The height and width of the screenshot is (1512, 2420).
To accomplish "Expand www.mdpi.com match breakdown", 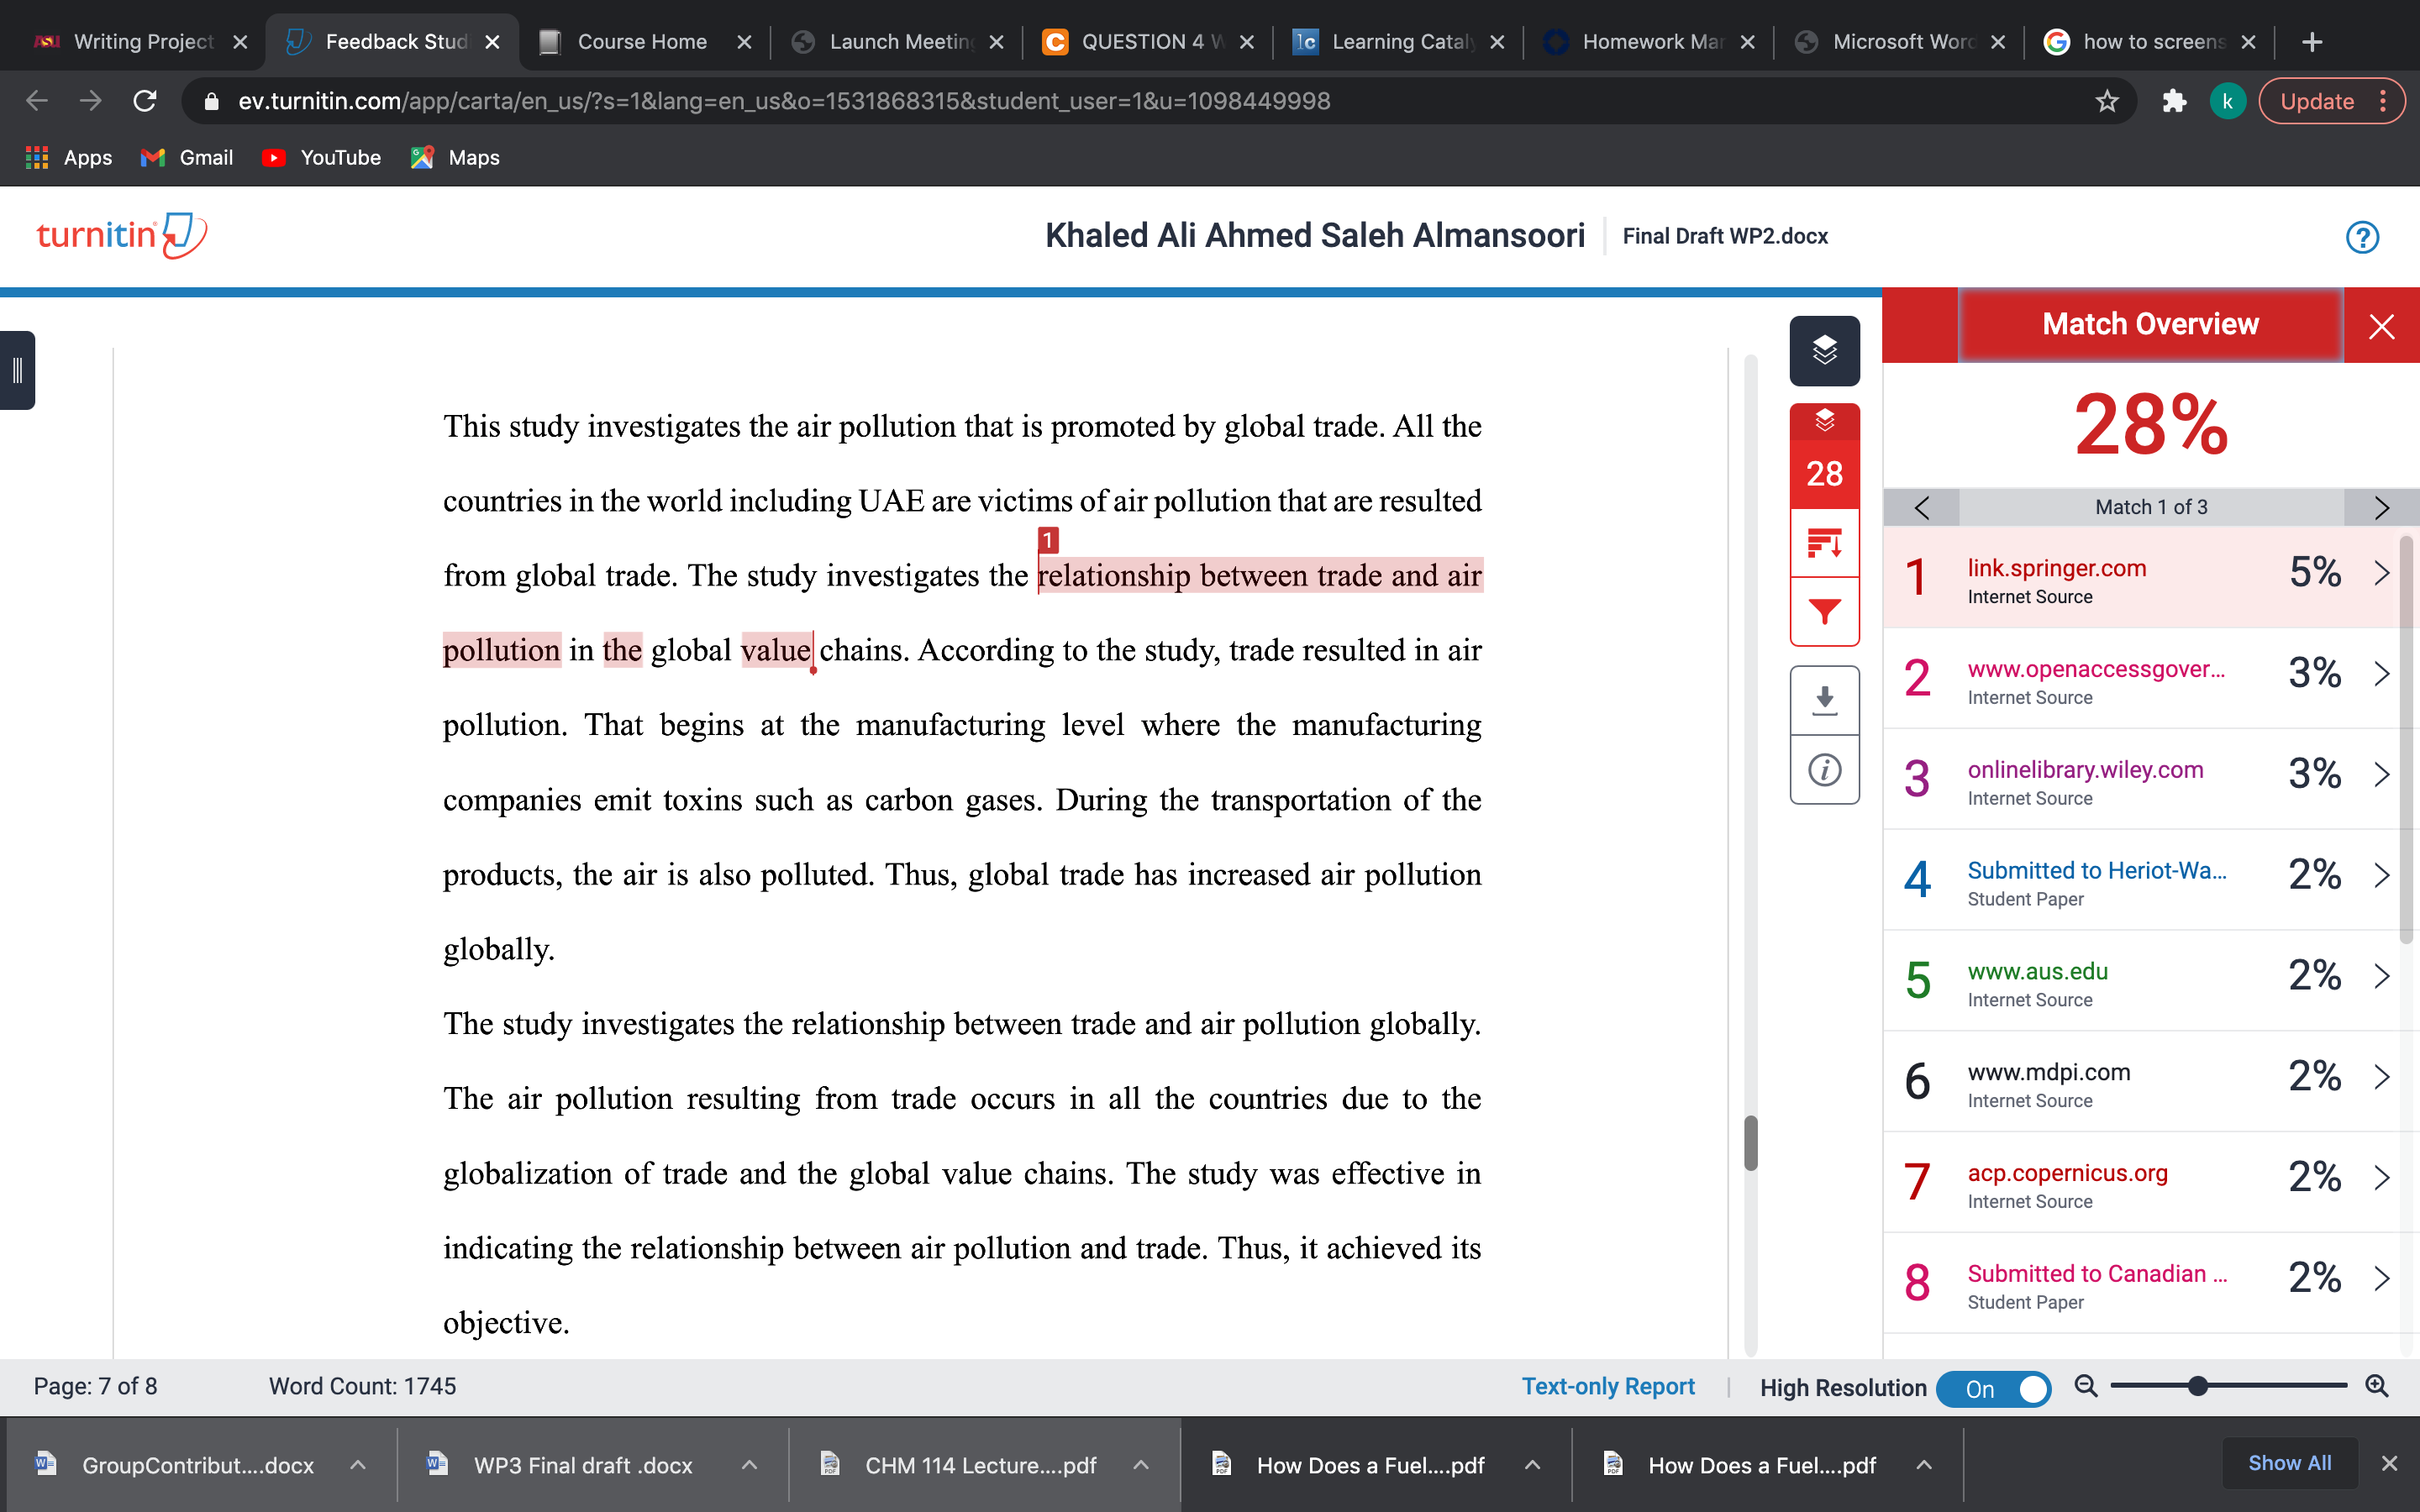I will (x=2381, y=1077).
